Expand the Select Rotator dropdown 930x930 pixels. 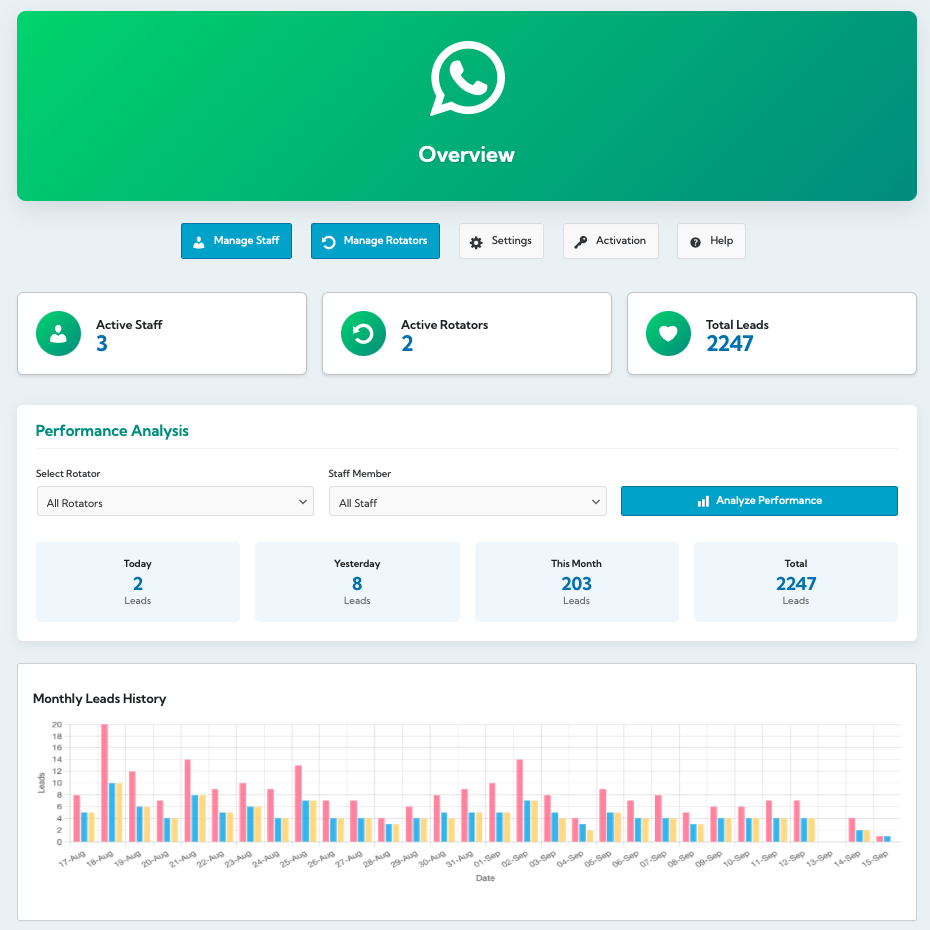click(x=175, y=502)
